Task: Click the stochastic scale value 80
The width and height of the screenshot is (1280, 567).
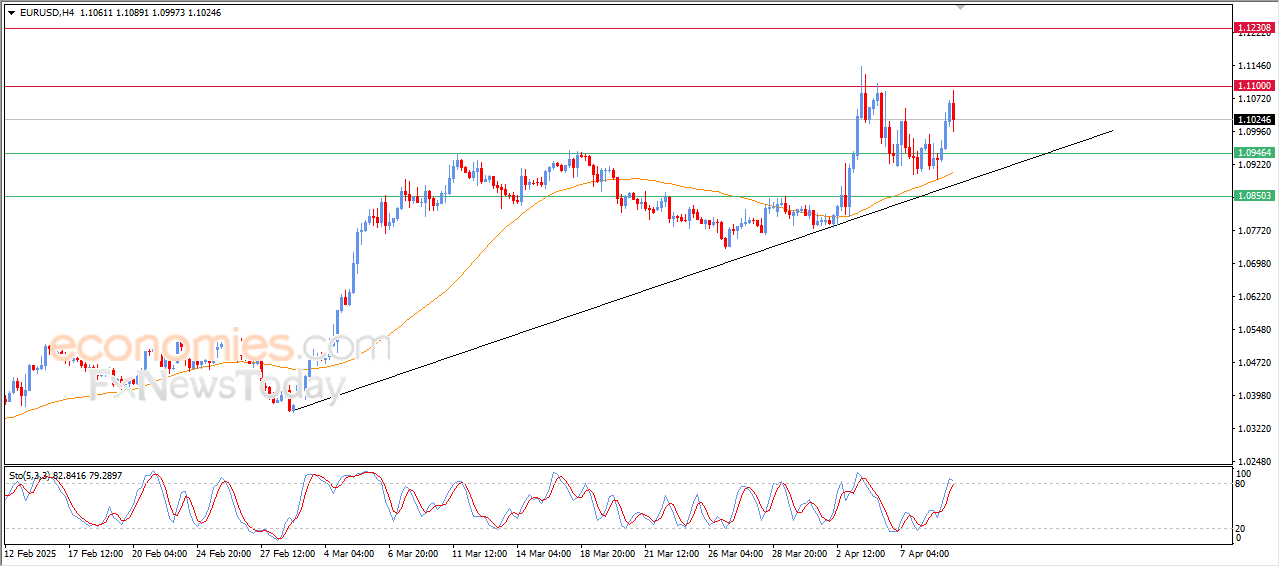Action: click(1241, 485)
